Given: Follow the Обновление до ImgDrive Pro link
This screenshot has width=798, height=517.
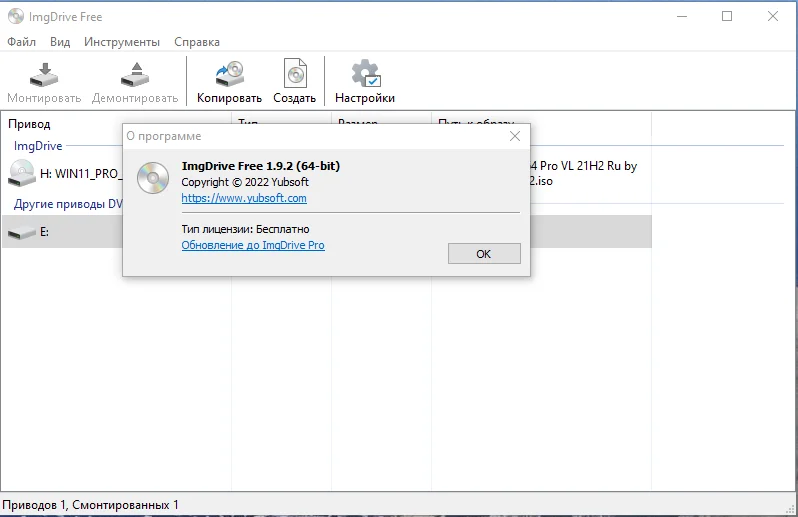Looking at the screenshot, I should (253, 245).
